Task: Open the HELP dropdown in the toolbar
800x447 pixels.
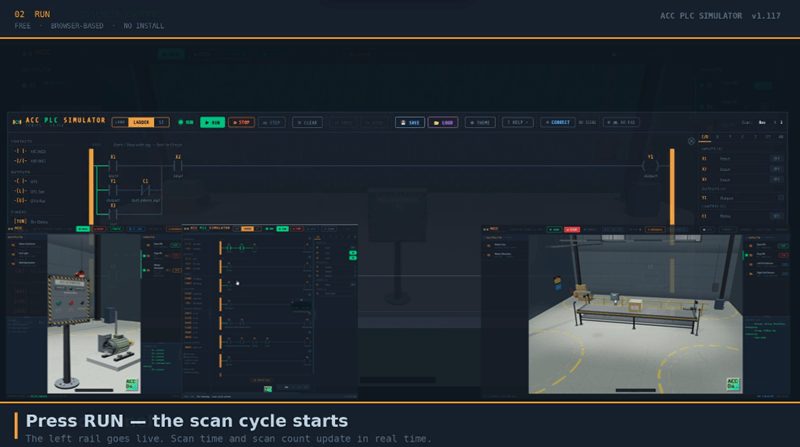Action: click(517, 122)
